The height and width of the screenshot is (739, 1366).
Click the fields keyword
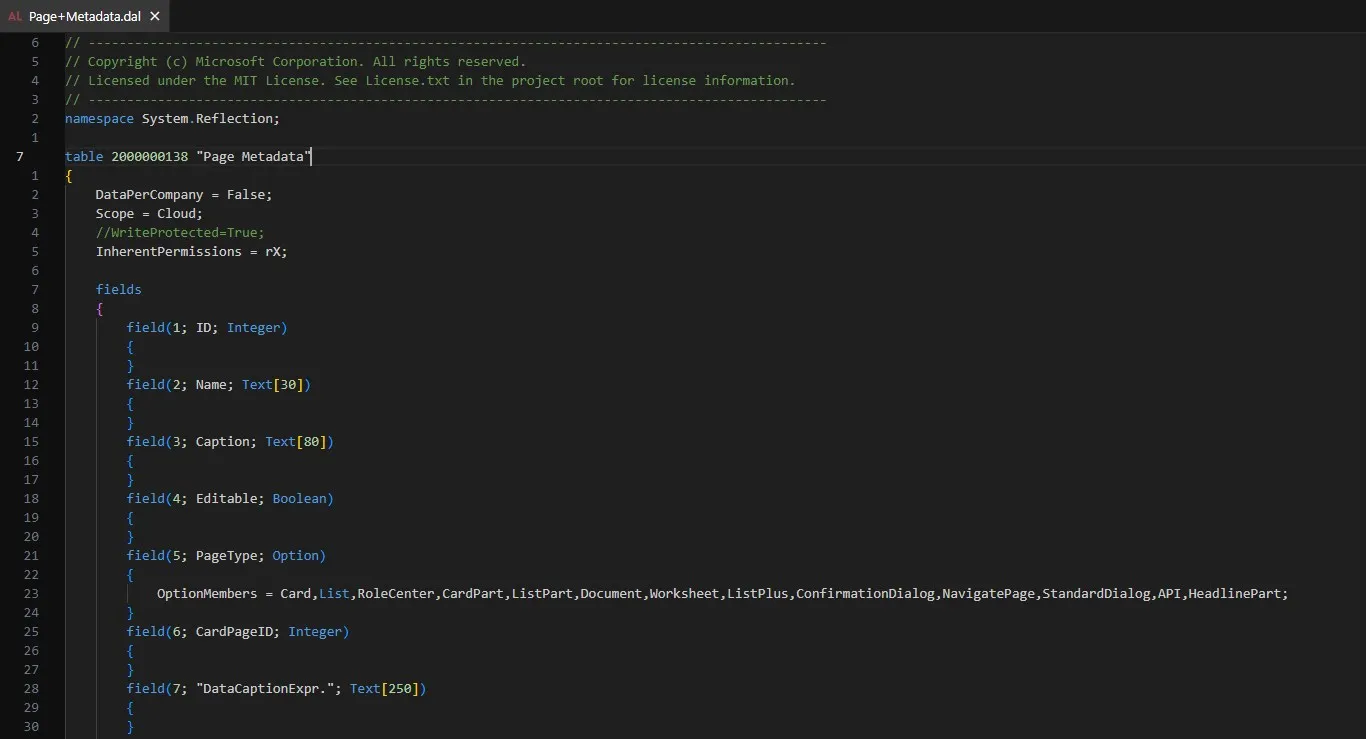[119, 289]
